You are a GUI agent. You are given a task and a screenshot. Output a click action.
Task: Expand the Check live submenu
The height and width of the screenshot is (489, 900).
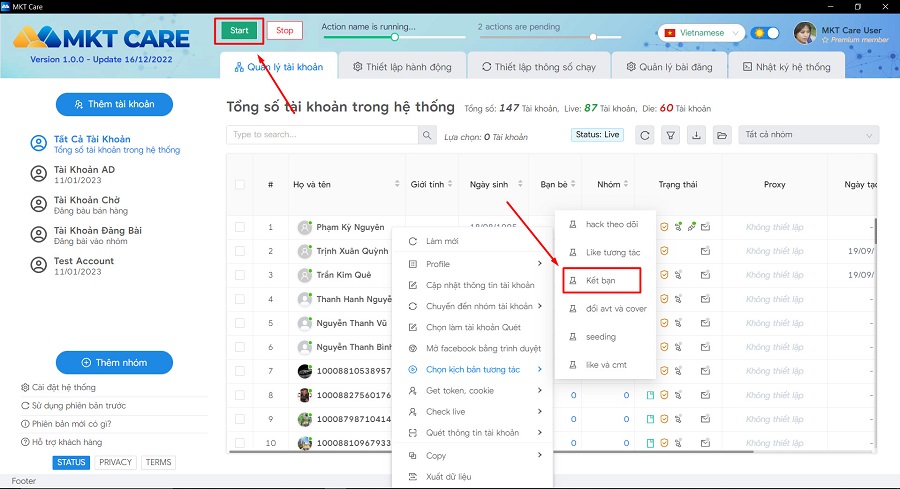point(474,412)
